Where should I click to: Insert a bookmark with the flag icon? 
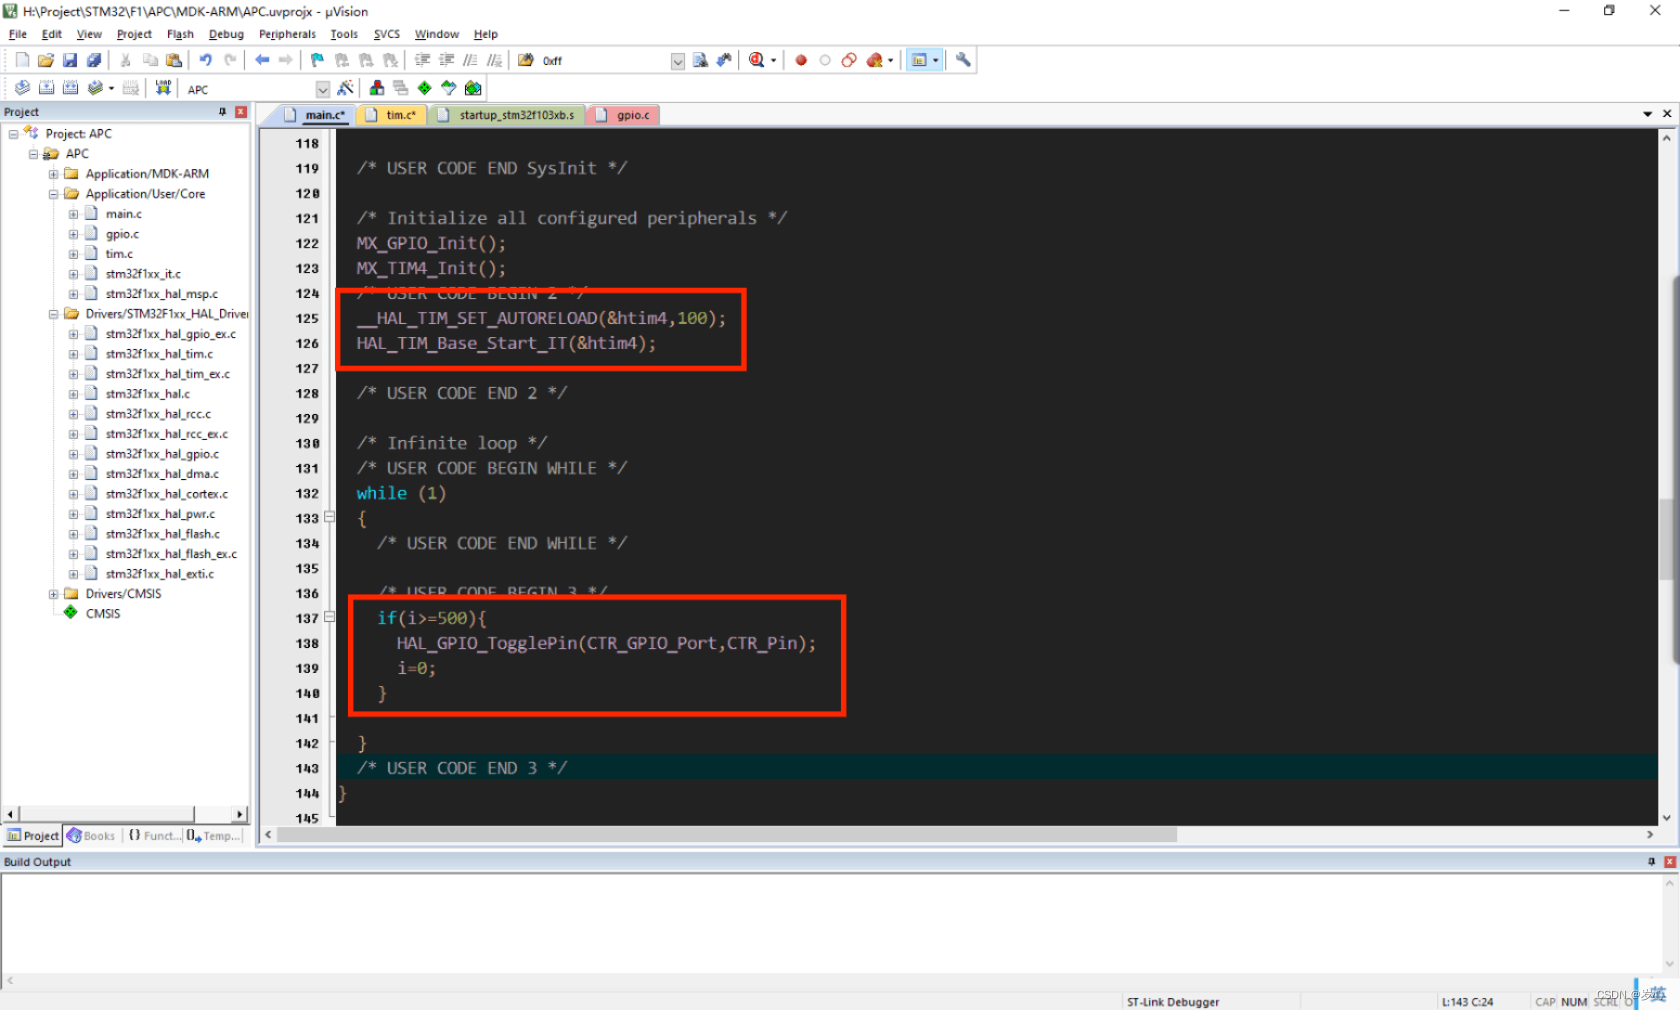[x=317, y=60]
